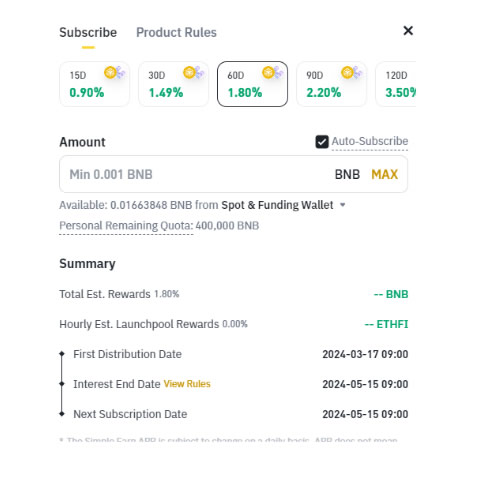
Task: Select the 90D 2.20% duration option
Action: point(331,84)
